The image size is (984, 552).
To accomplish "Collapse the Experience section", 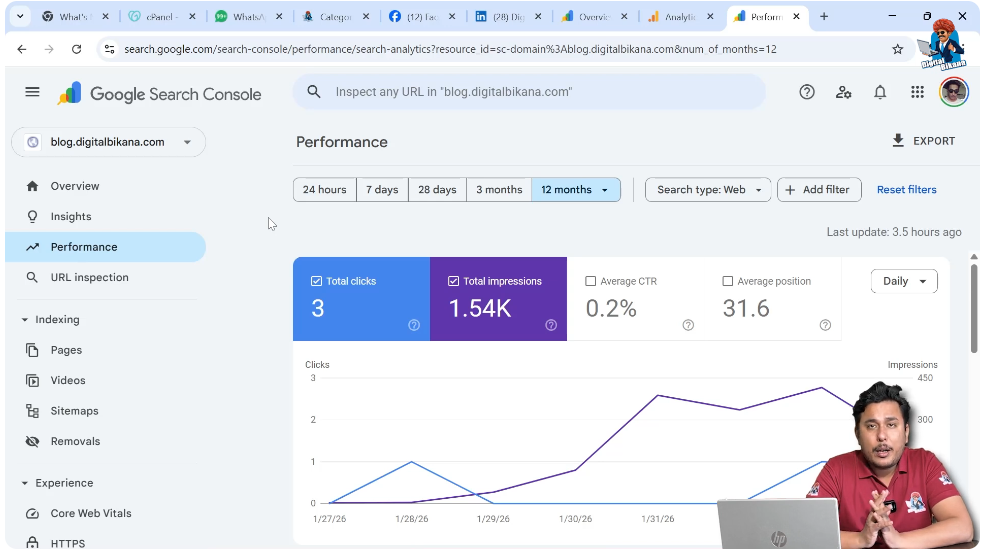I will tap(24, 483).
